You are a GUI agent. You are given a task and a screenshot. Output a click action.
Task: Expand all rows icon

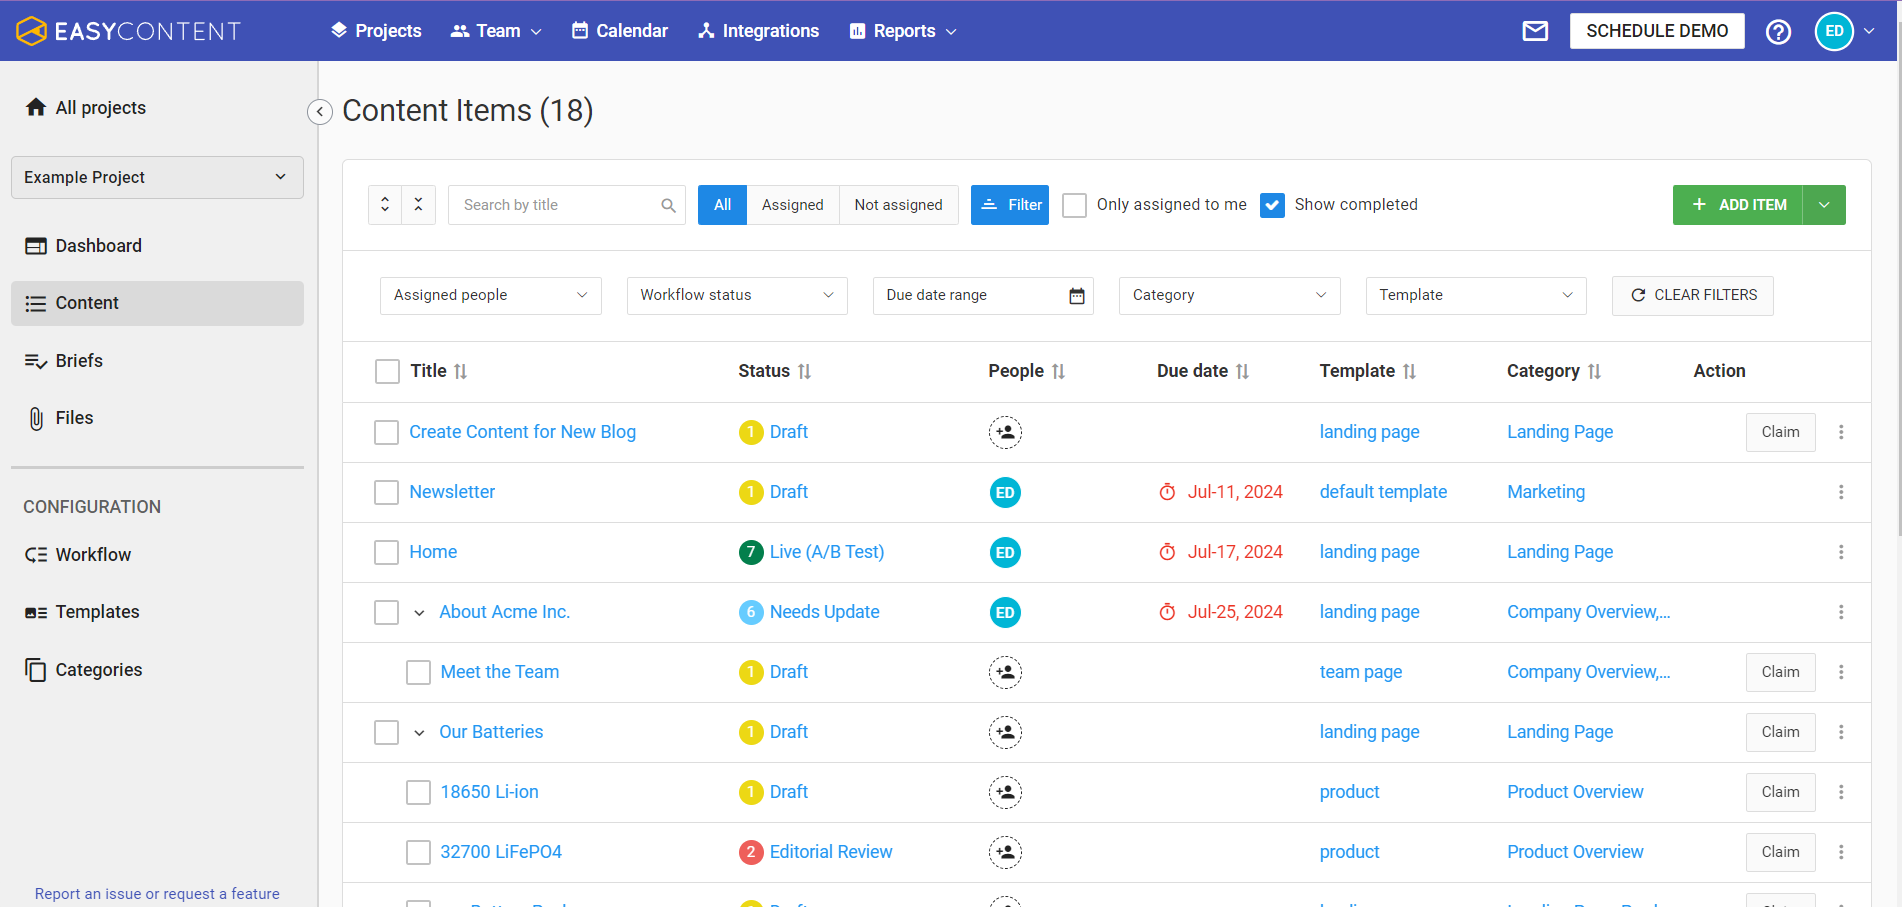tap(385, 205)
